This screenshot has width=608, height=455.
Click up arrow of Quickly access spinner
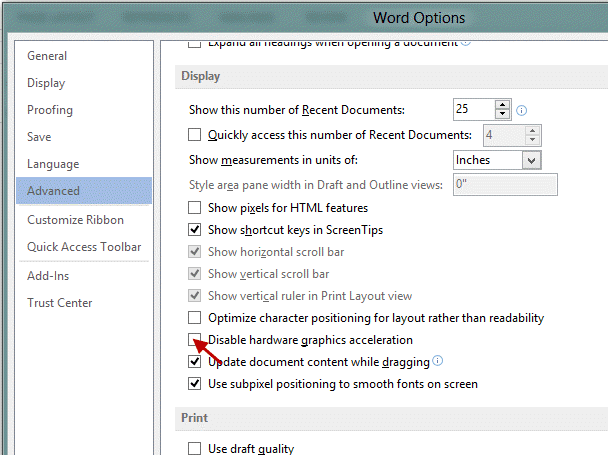[x=533, y=131]
